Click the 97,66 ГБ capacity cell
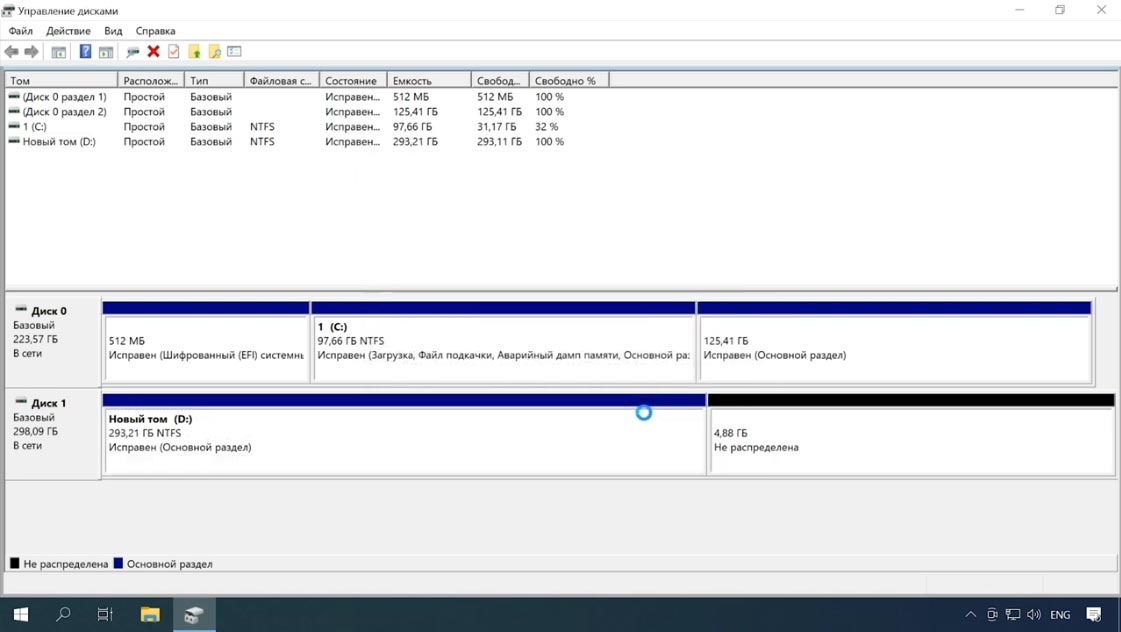The width and height of the screenshot is (1121, 632). [413, 127]
